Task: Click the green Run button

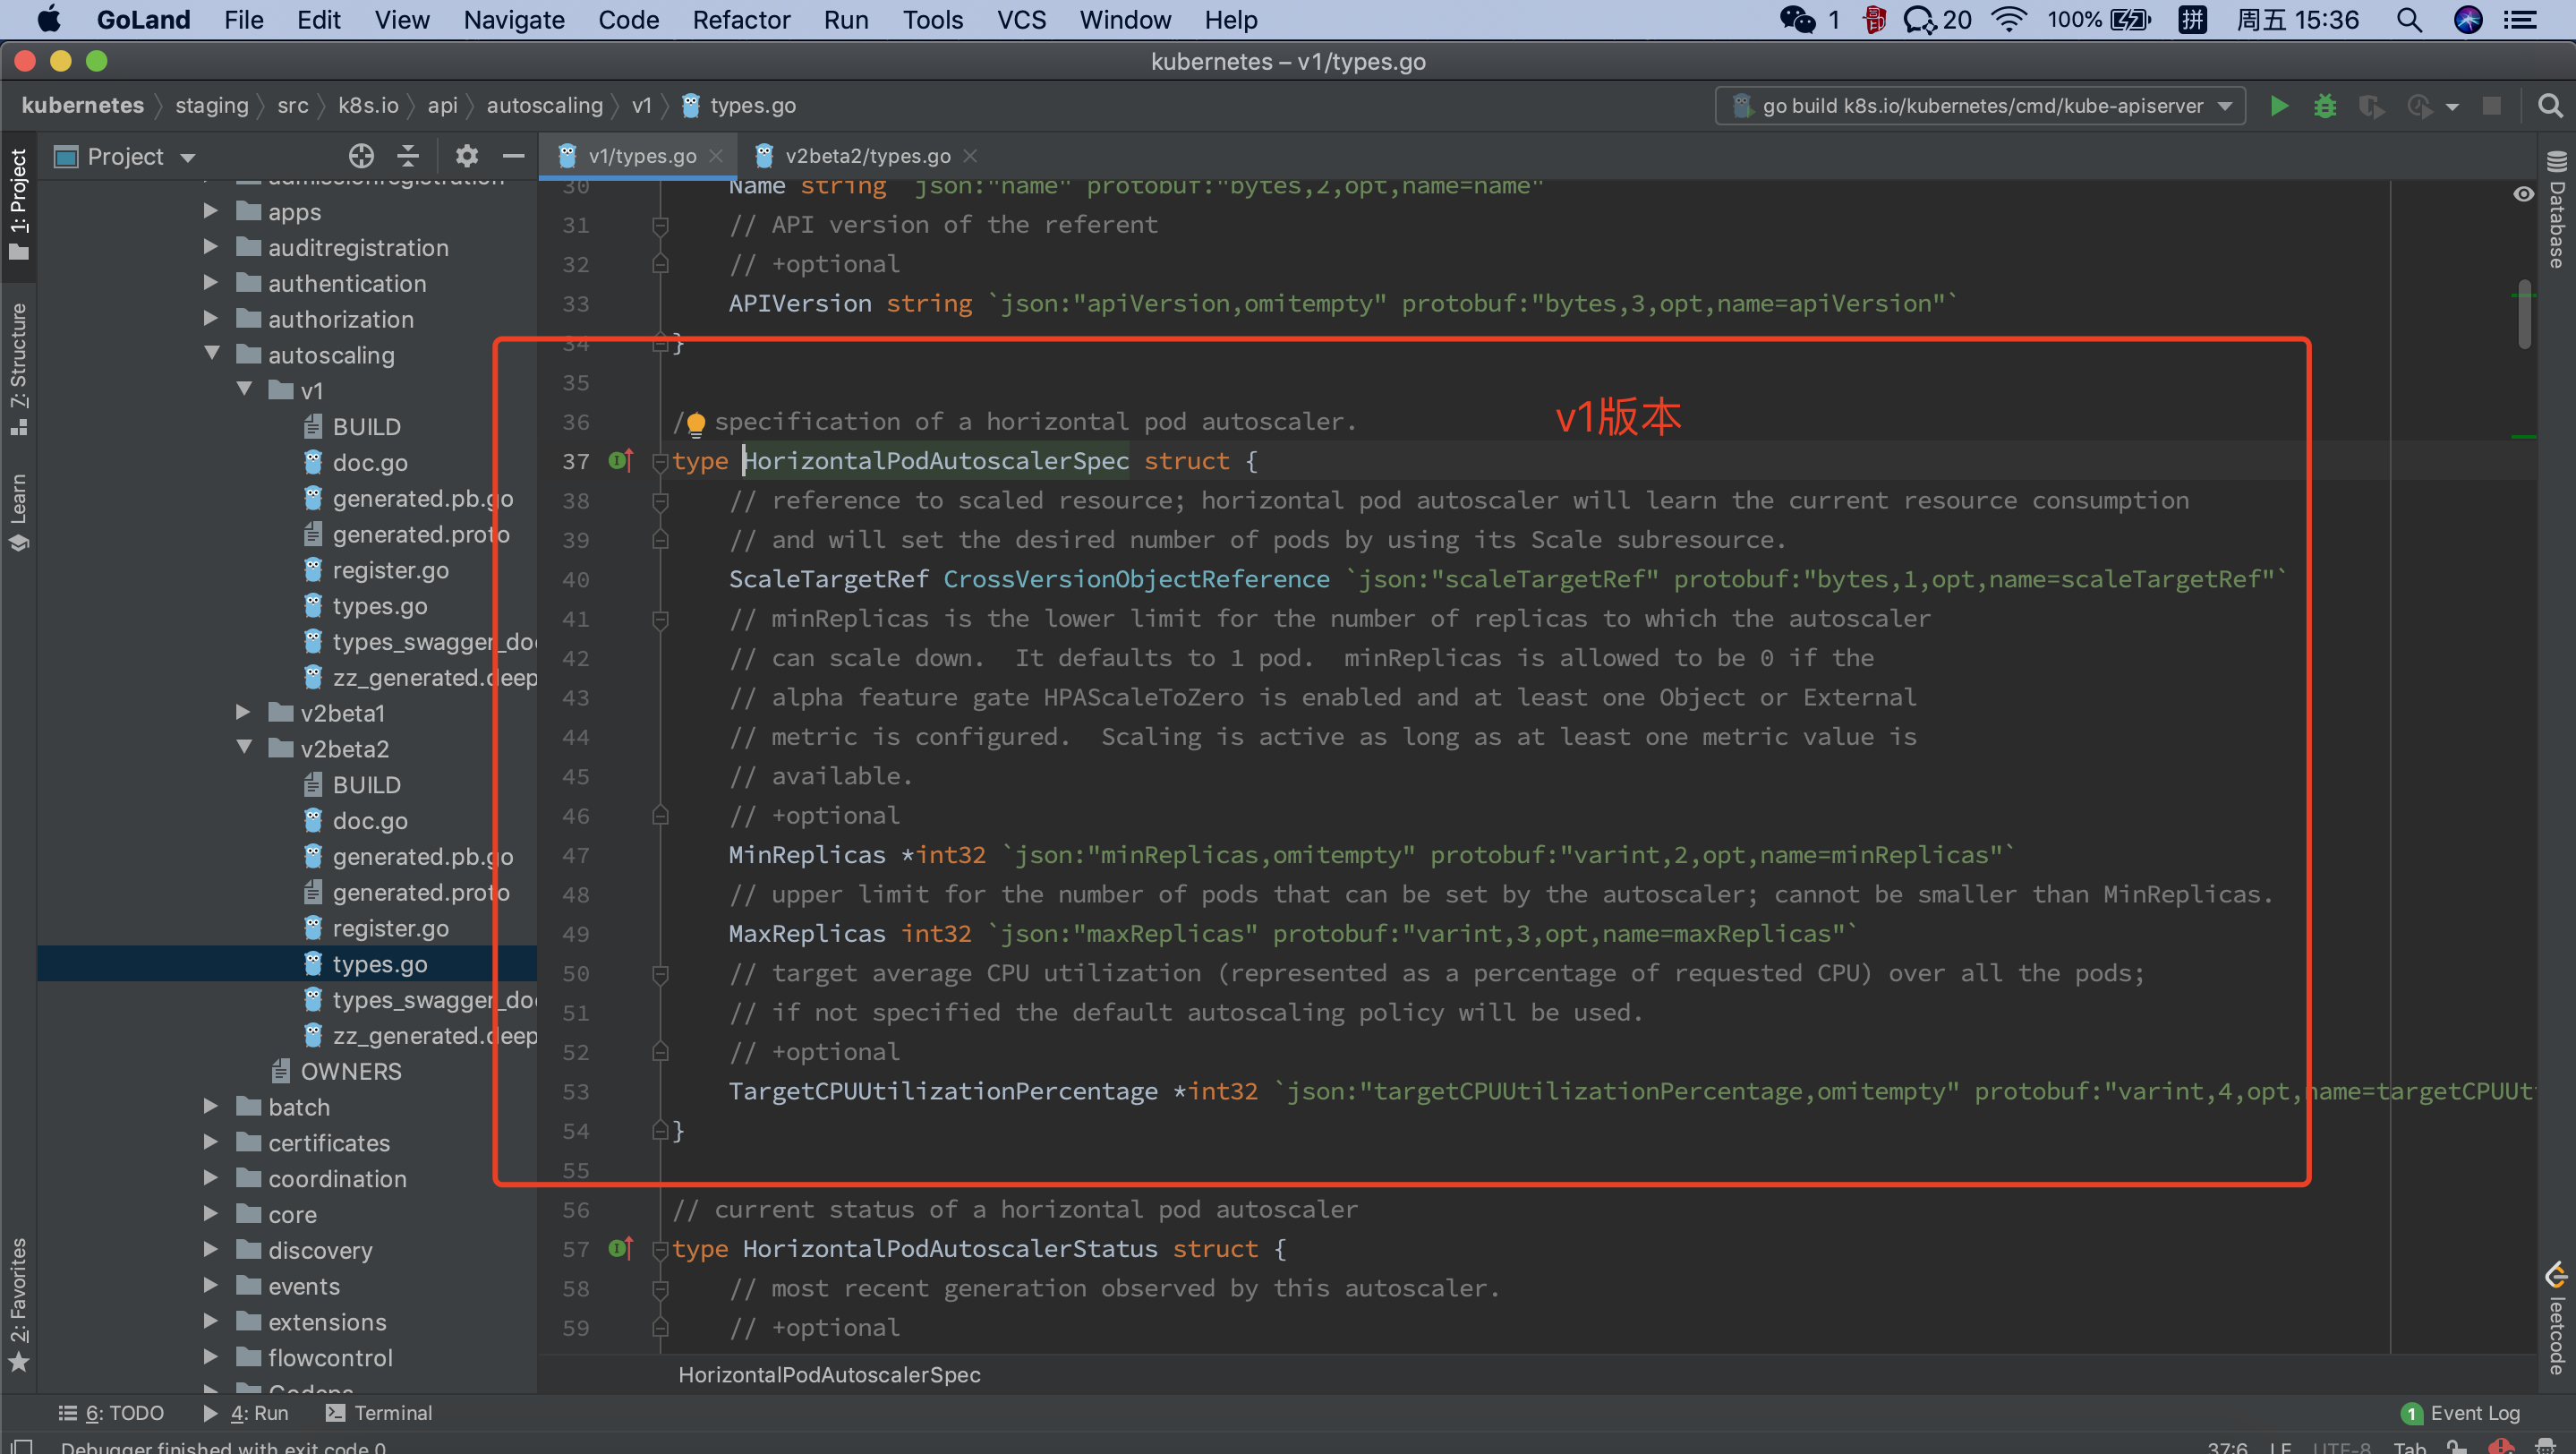Action: (x=2279, y=106)
